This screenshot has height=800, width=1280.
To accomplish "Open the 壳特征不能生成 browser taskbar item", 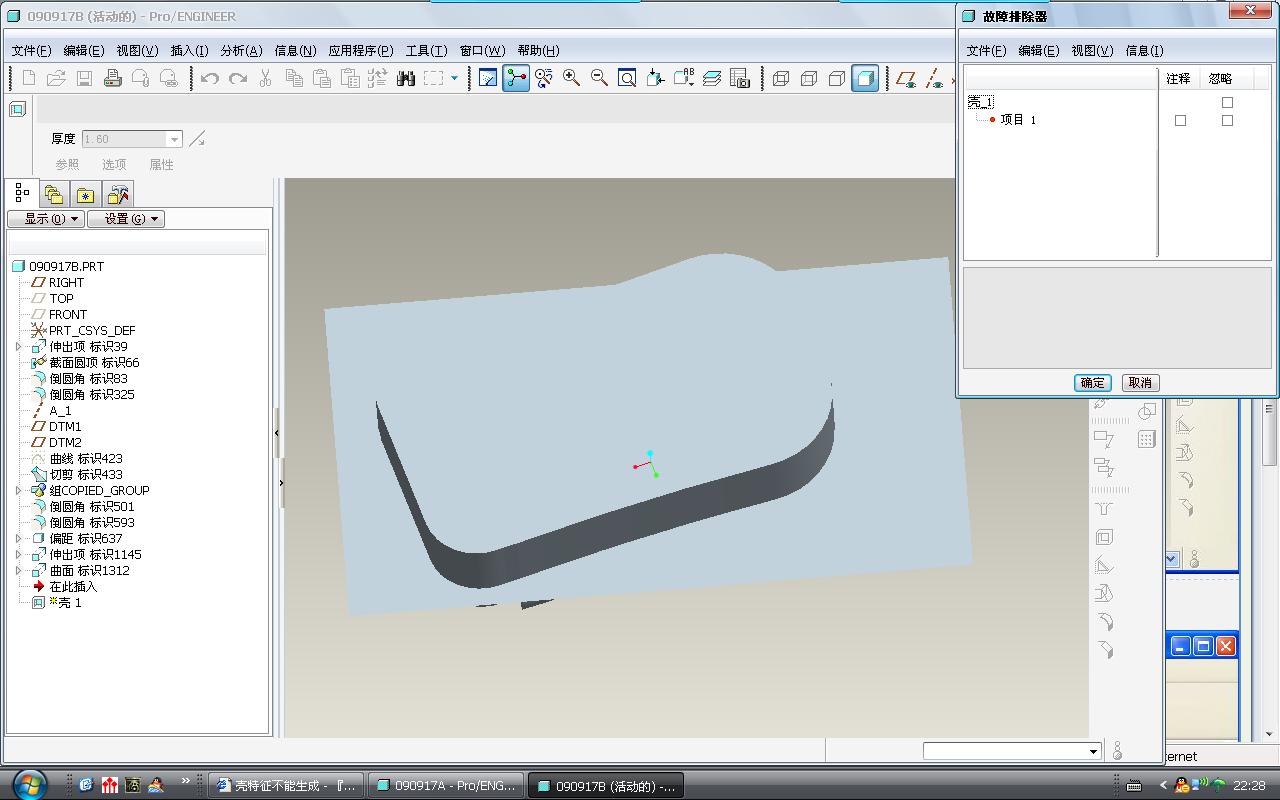I will (287, 786).
